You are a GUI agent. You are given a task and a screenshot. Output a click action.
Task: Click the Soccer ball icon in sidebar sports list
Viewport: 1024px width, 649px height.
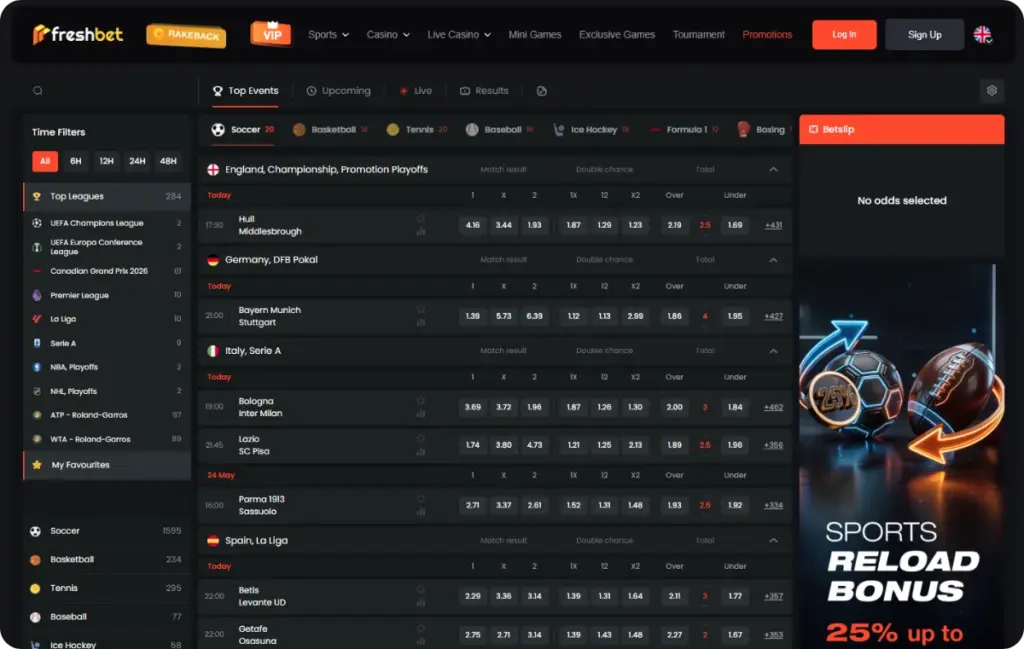[35, 531]
